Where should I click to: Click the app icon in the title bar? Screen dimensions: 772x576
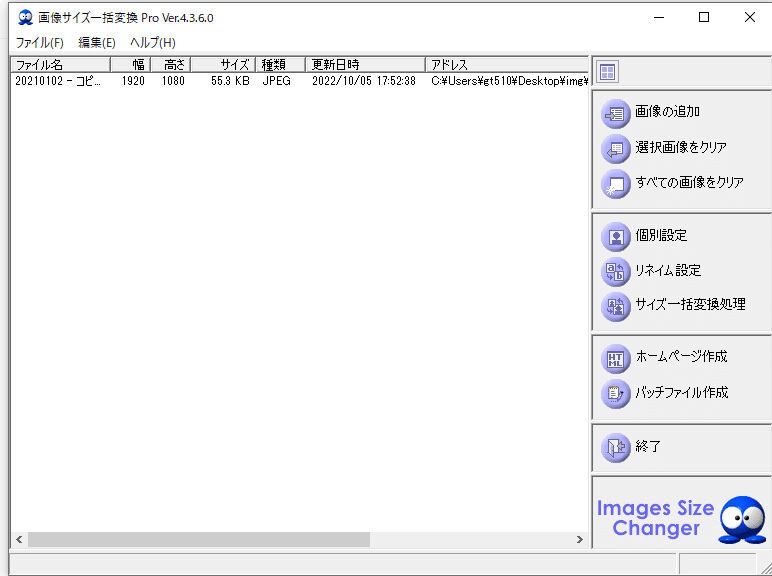coord(25,18)
